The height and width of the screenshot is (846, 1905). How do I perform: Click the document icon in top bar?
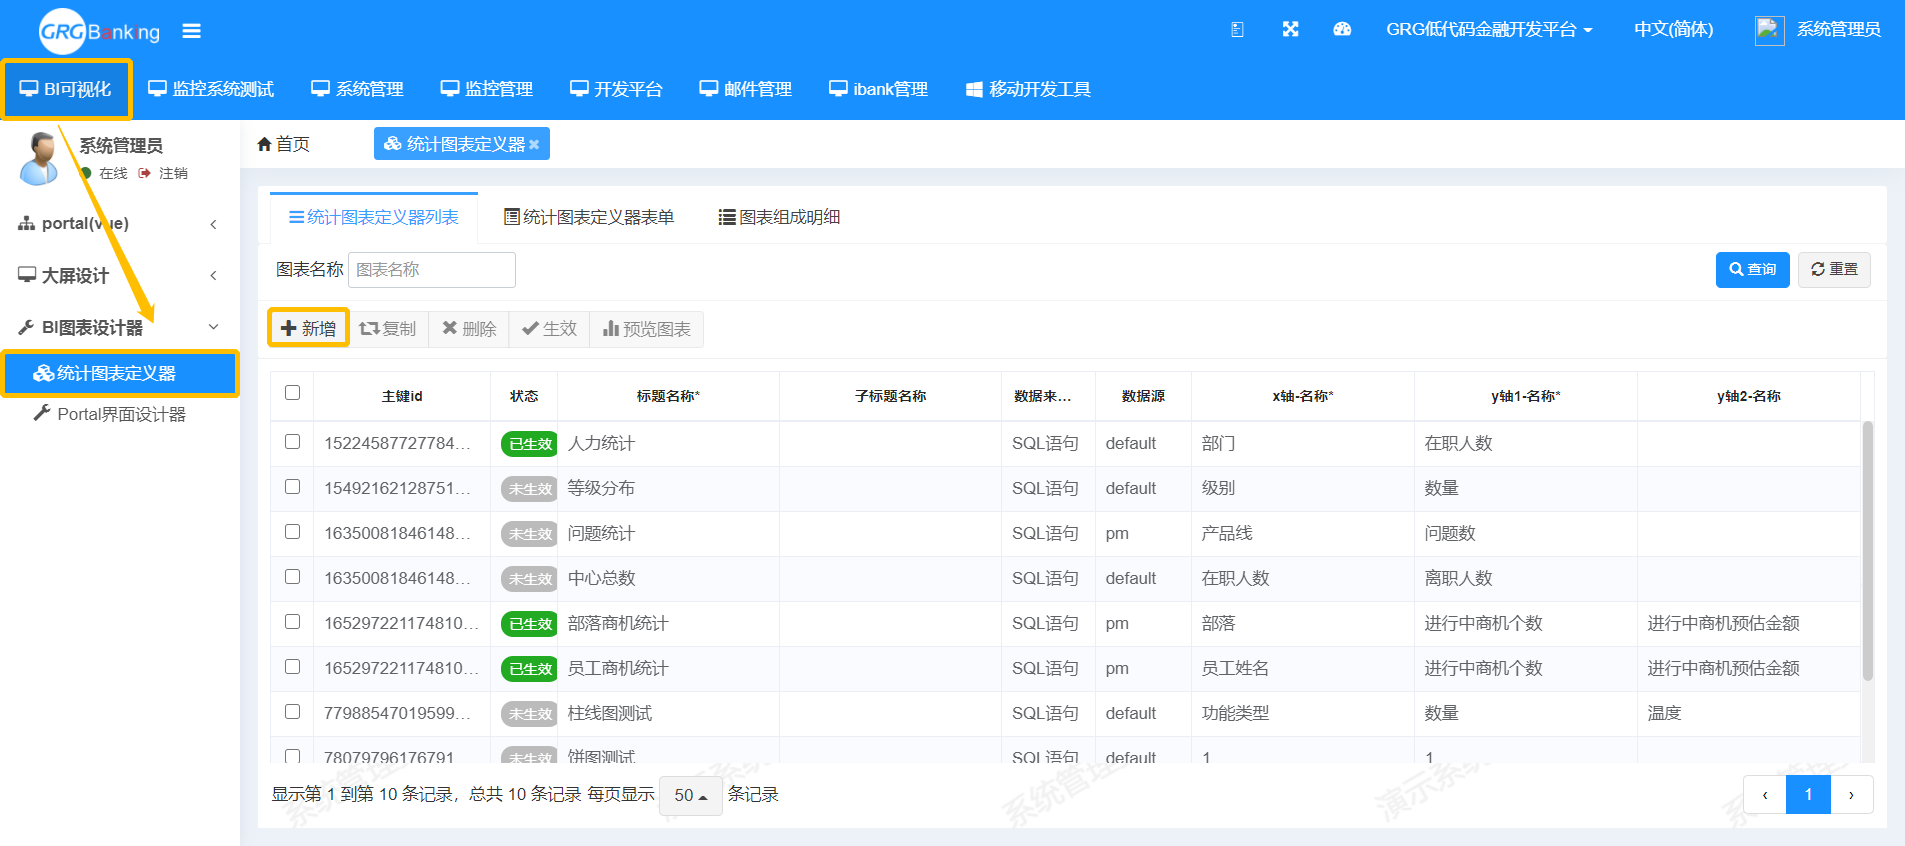[1237, 30]
